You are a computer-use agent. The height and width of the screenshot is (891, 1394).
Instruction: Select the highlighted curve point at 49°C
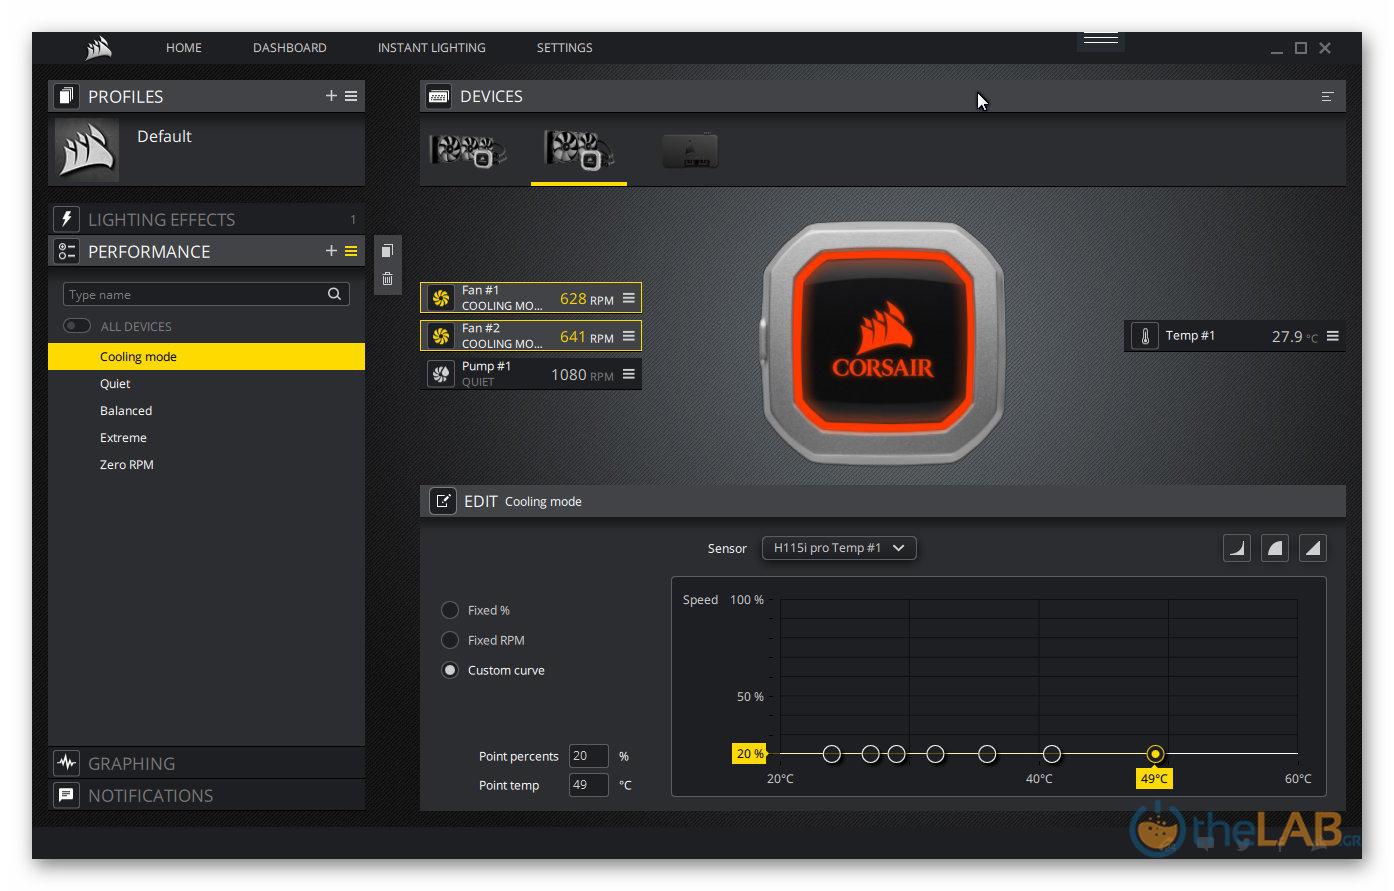point(1155,754)
